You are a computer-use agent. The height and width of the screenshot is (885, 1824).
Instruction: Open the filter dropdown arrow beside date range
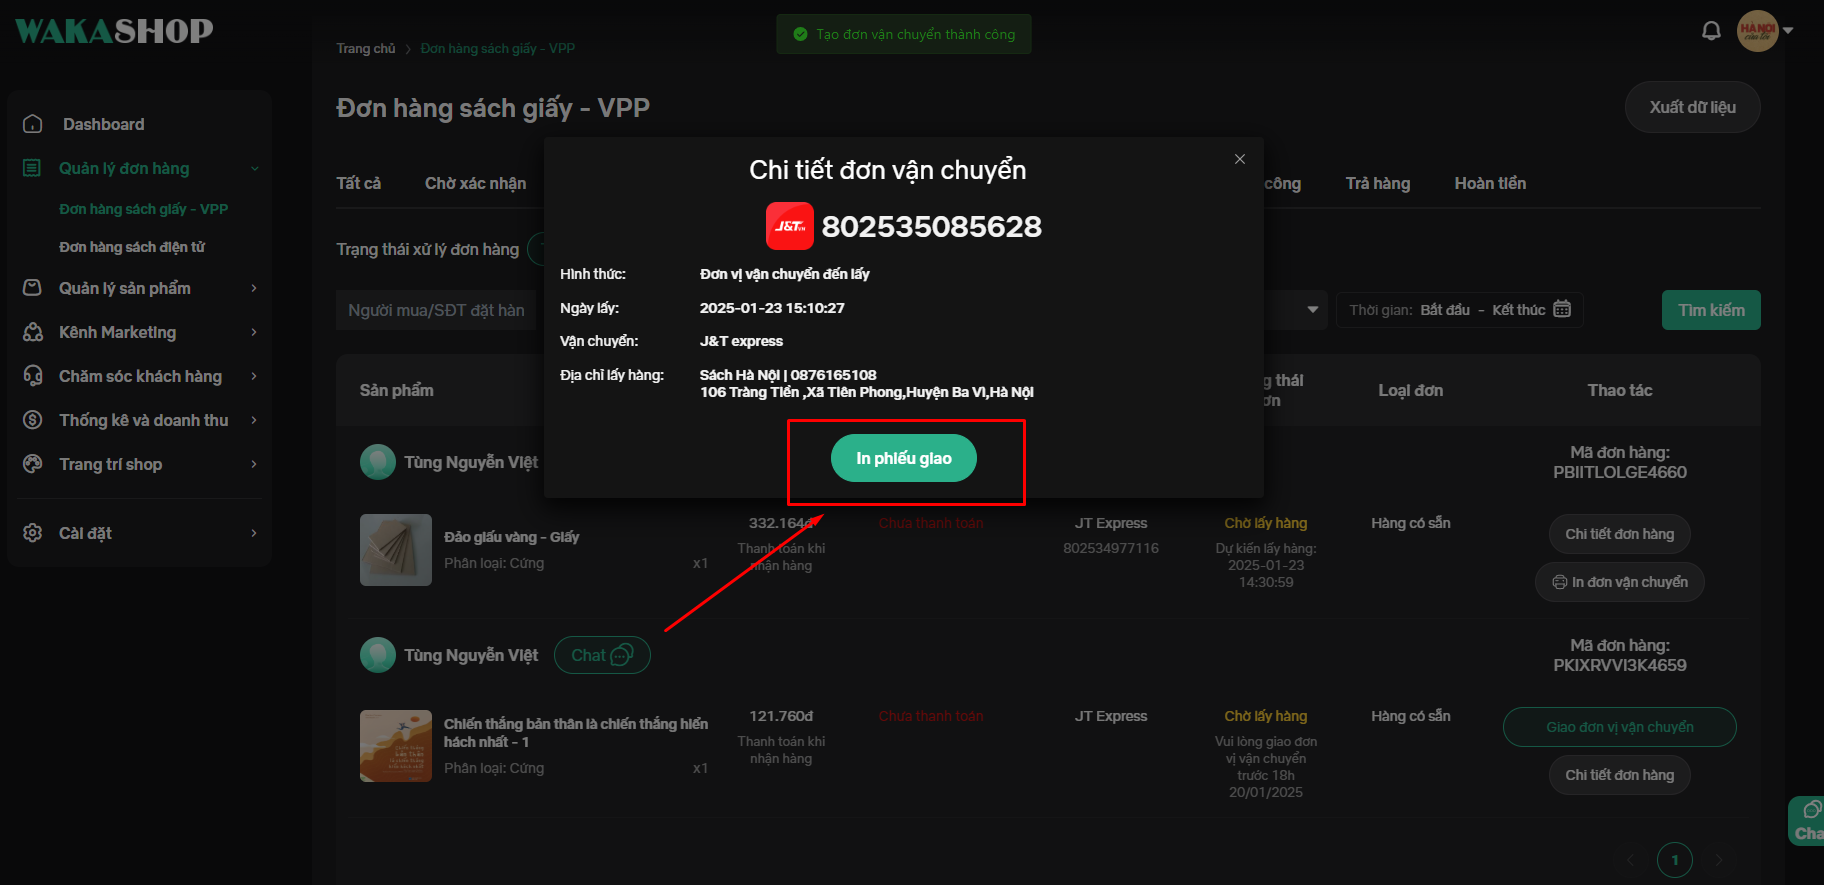[x=1312, y=310]
